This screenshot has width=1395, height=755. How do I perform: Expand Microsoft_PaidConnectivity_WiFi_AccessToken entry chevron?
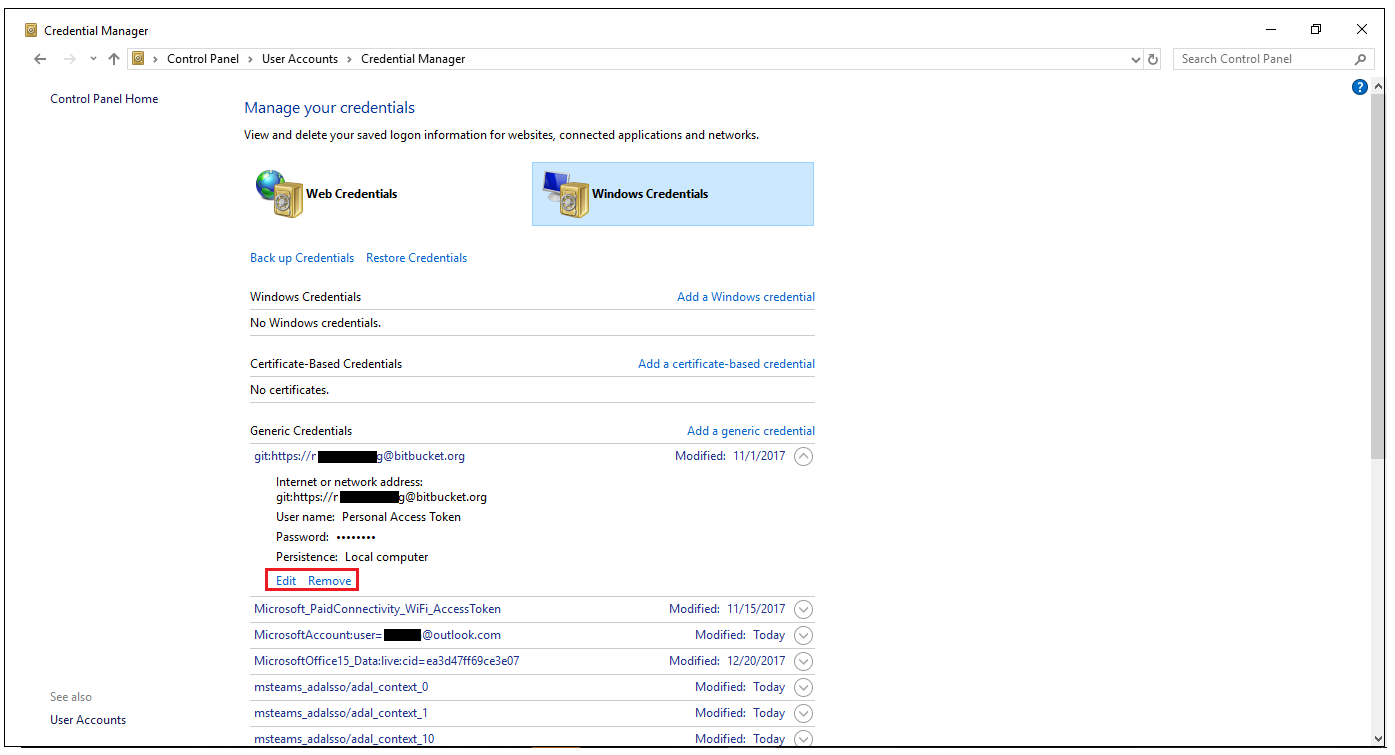[x=803, y=609]
